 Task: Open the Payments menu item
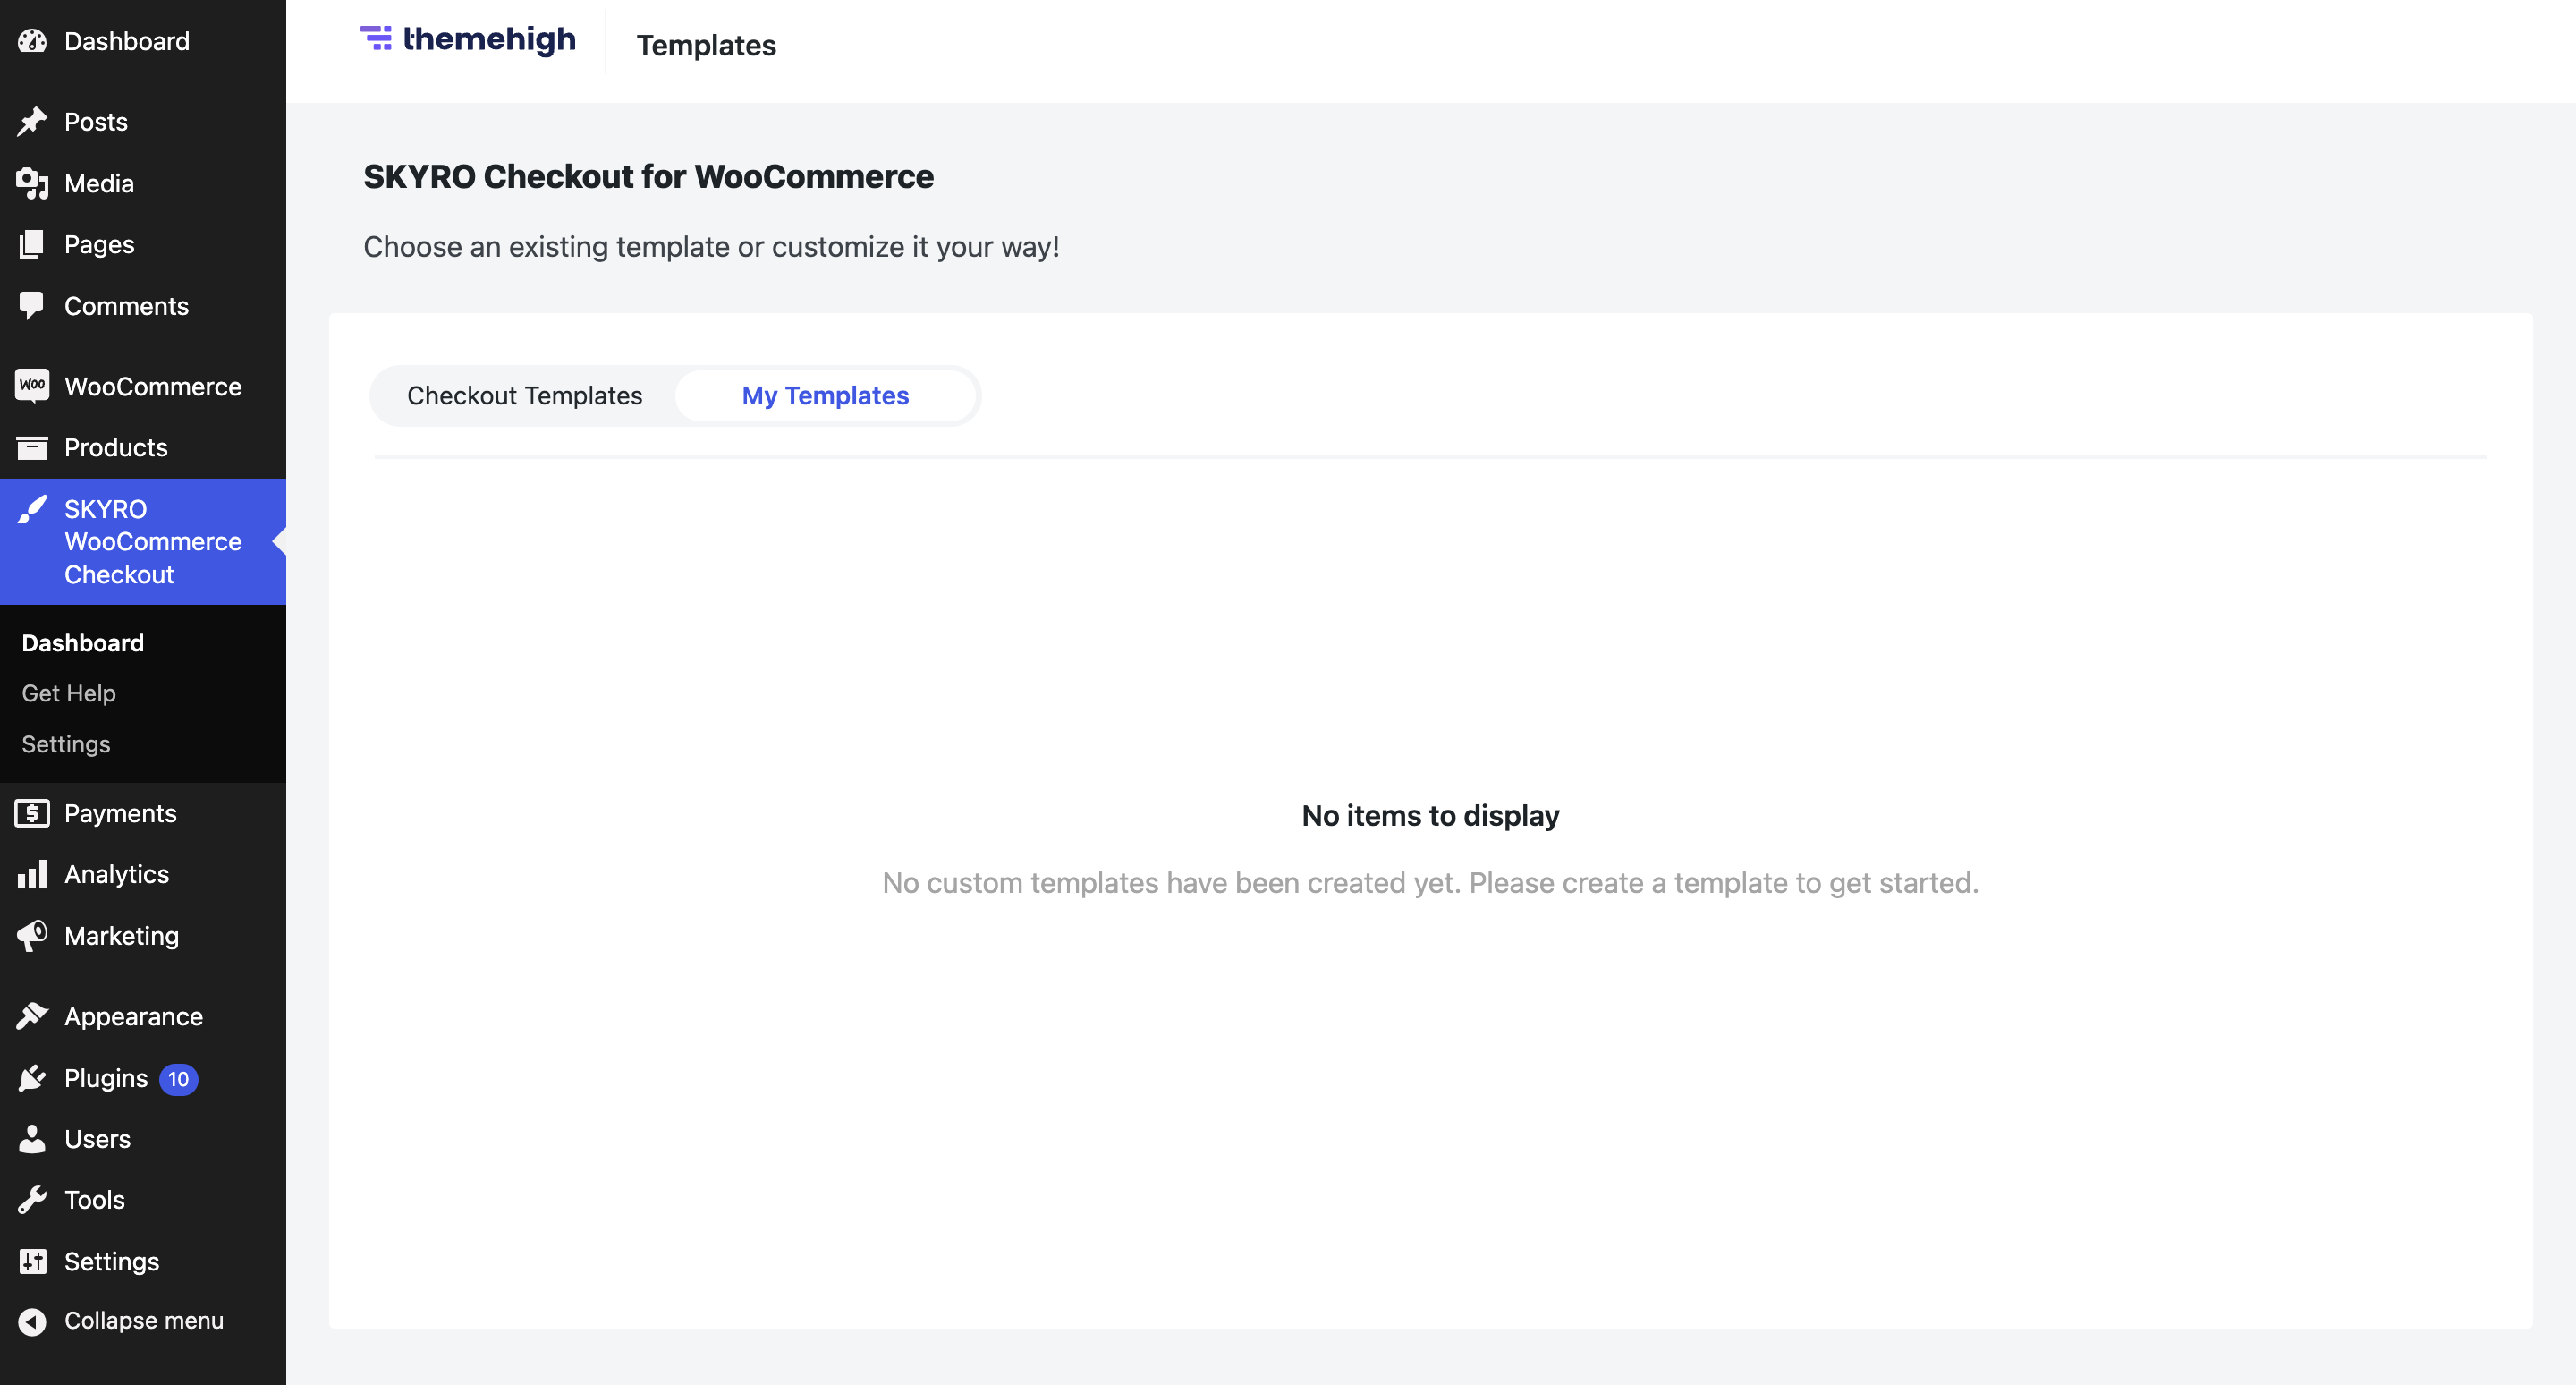[143, 813]
